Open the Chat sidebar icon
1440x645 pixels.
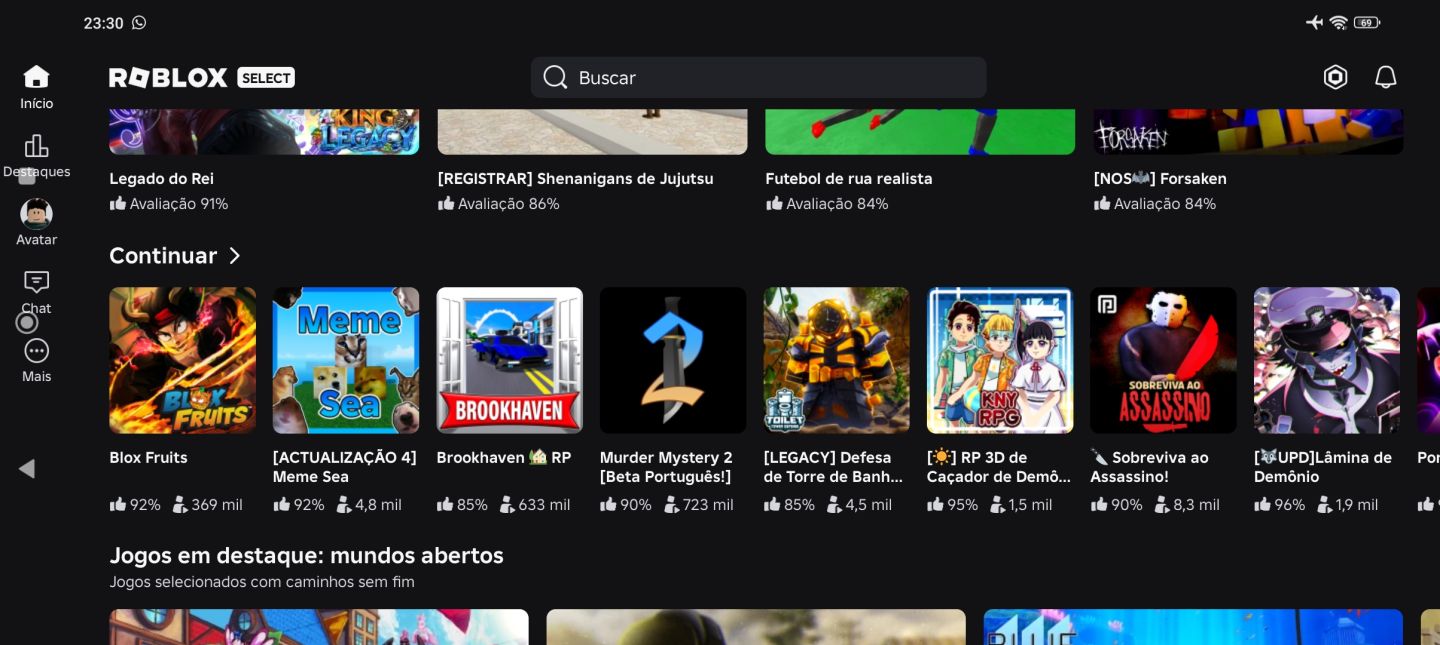tap(36, 282)
